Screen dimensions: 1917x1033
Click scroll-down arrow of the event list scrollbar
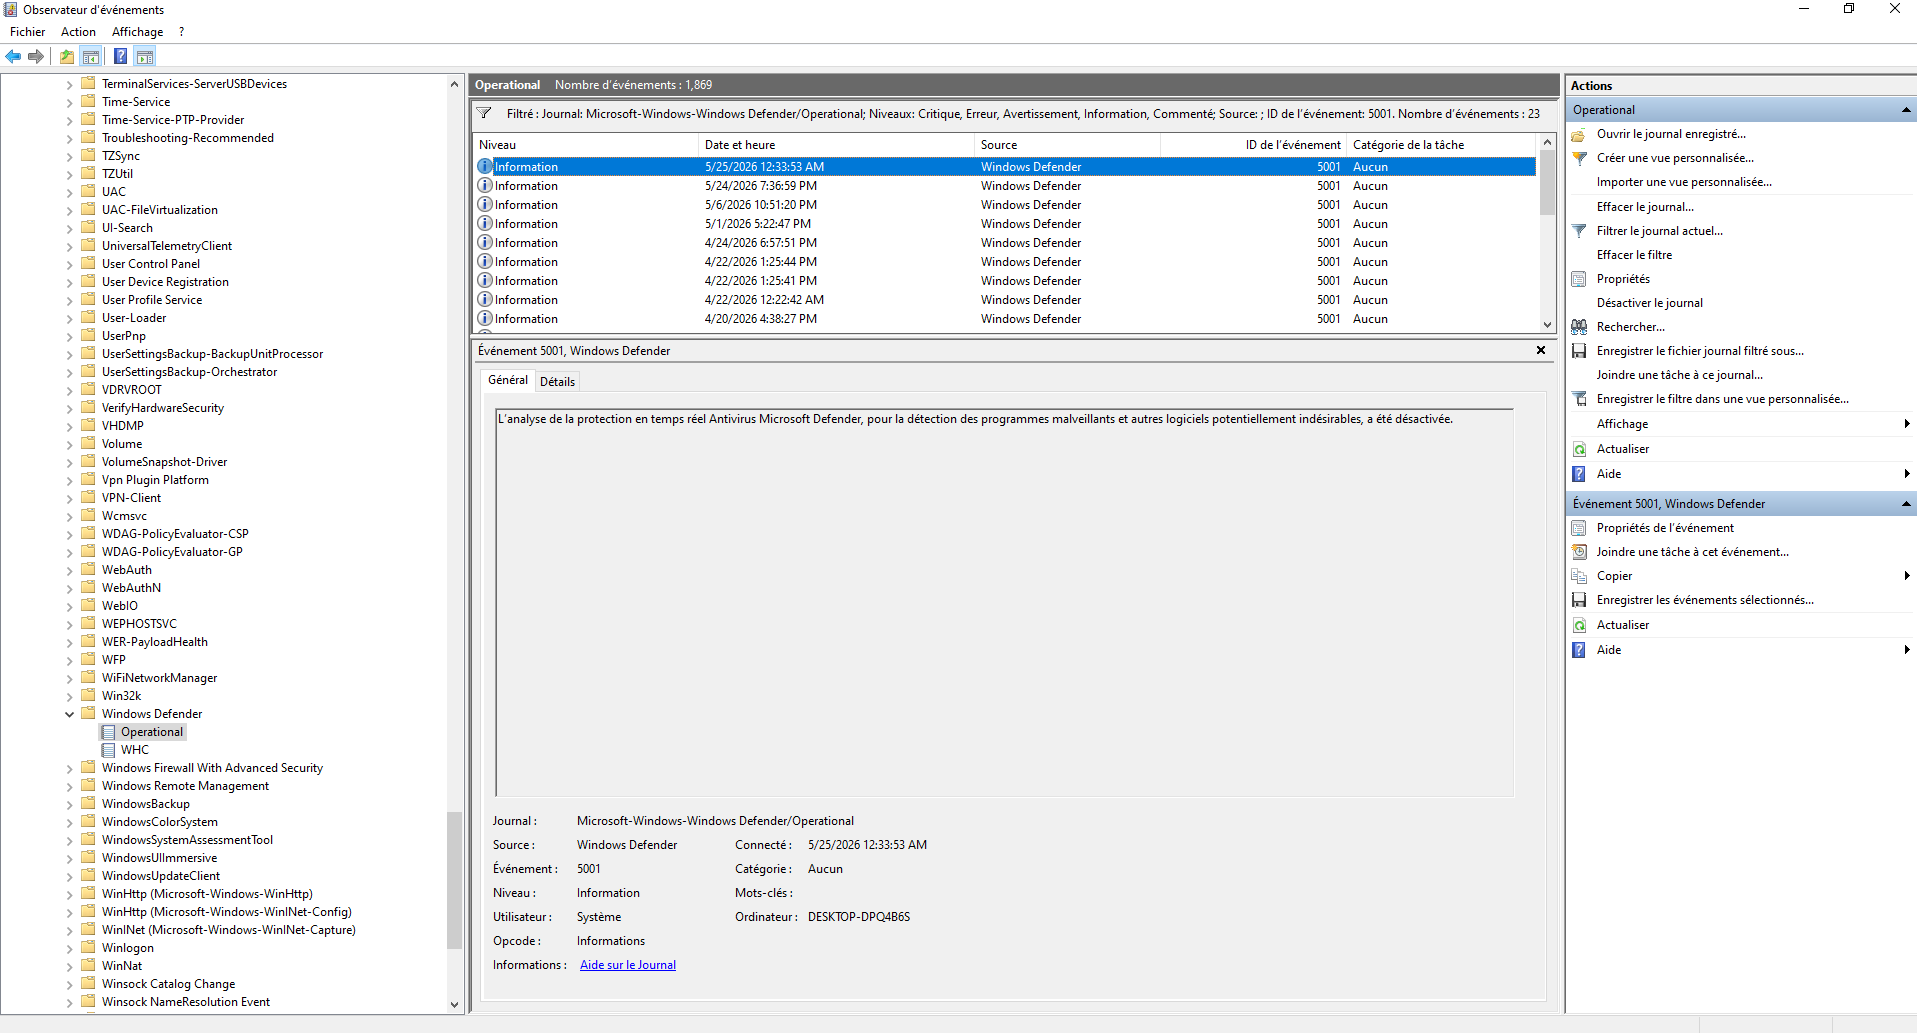coord(1547,324)
